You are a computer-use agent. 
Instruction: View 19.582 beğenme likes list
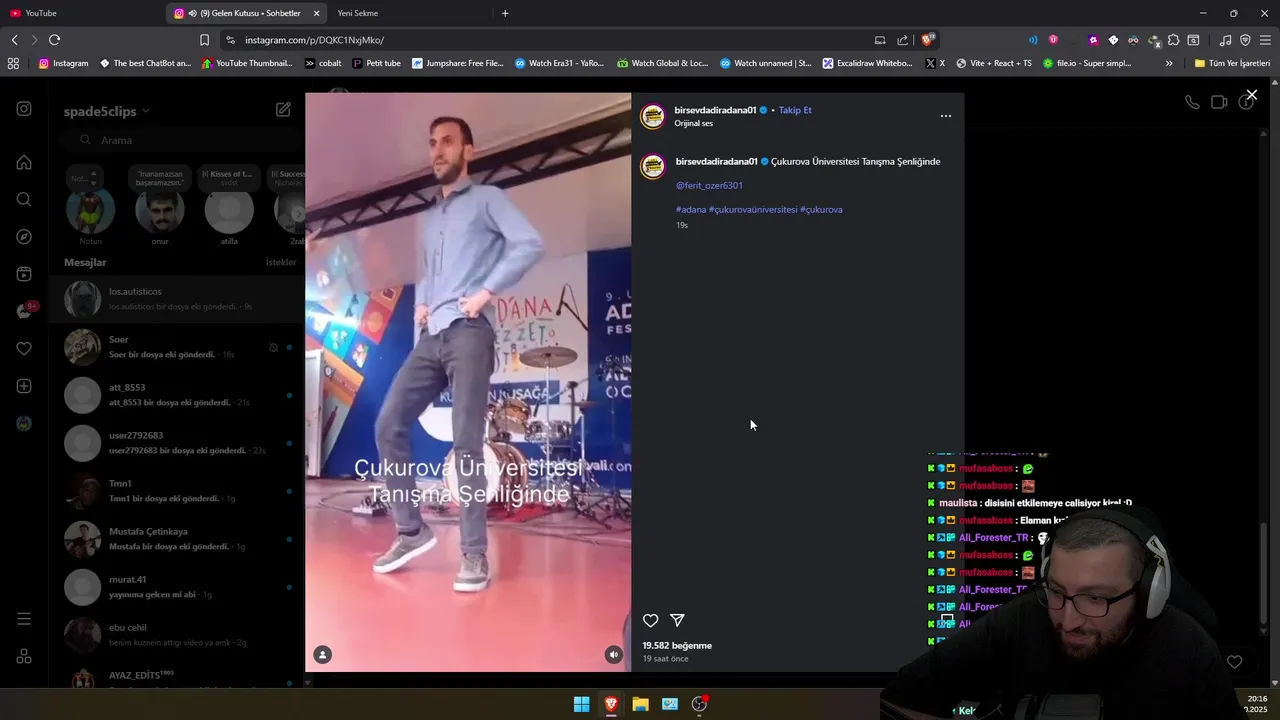coord(677,646)
